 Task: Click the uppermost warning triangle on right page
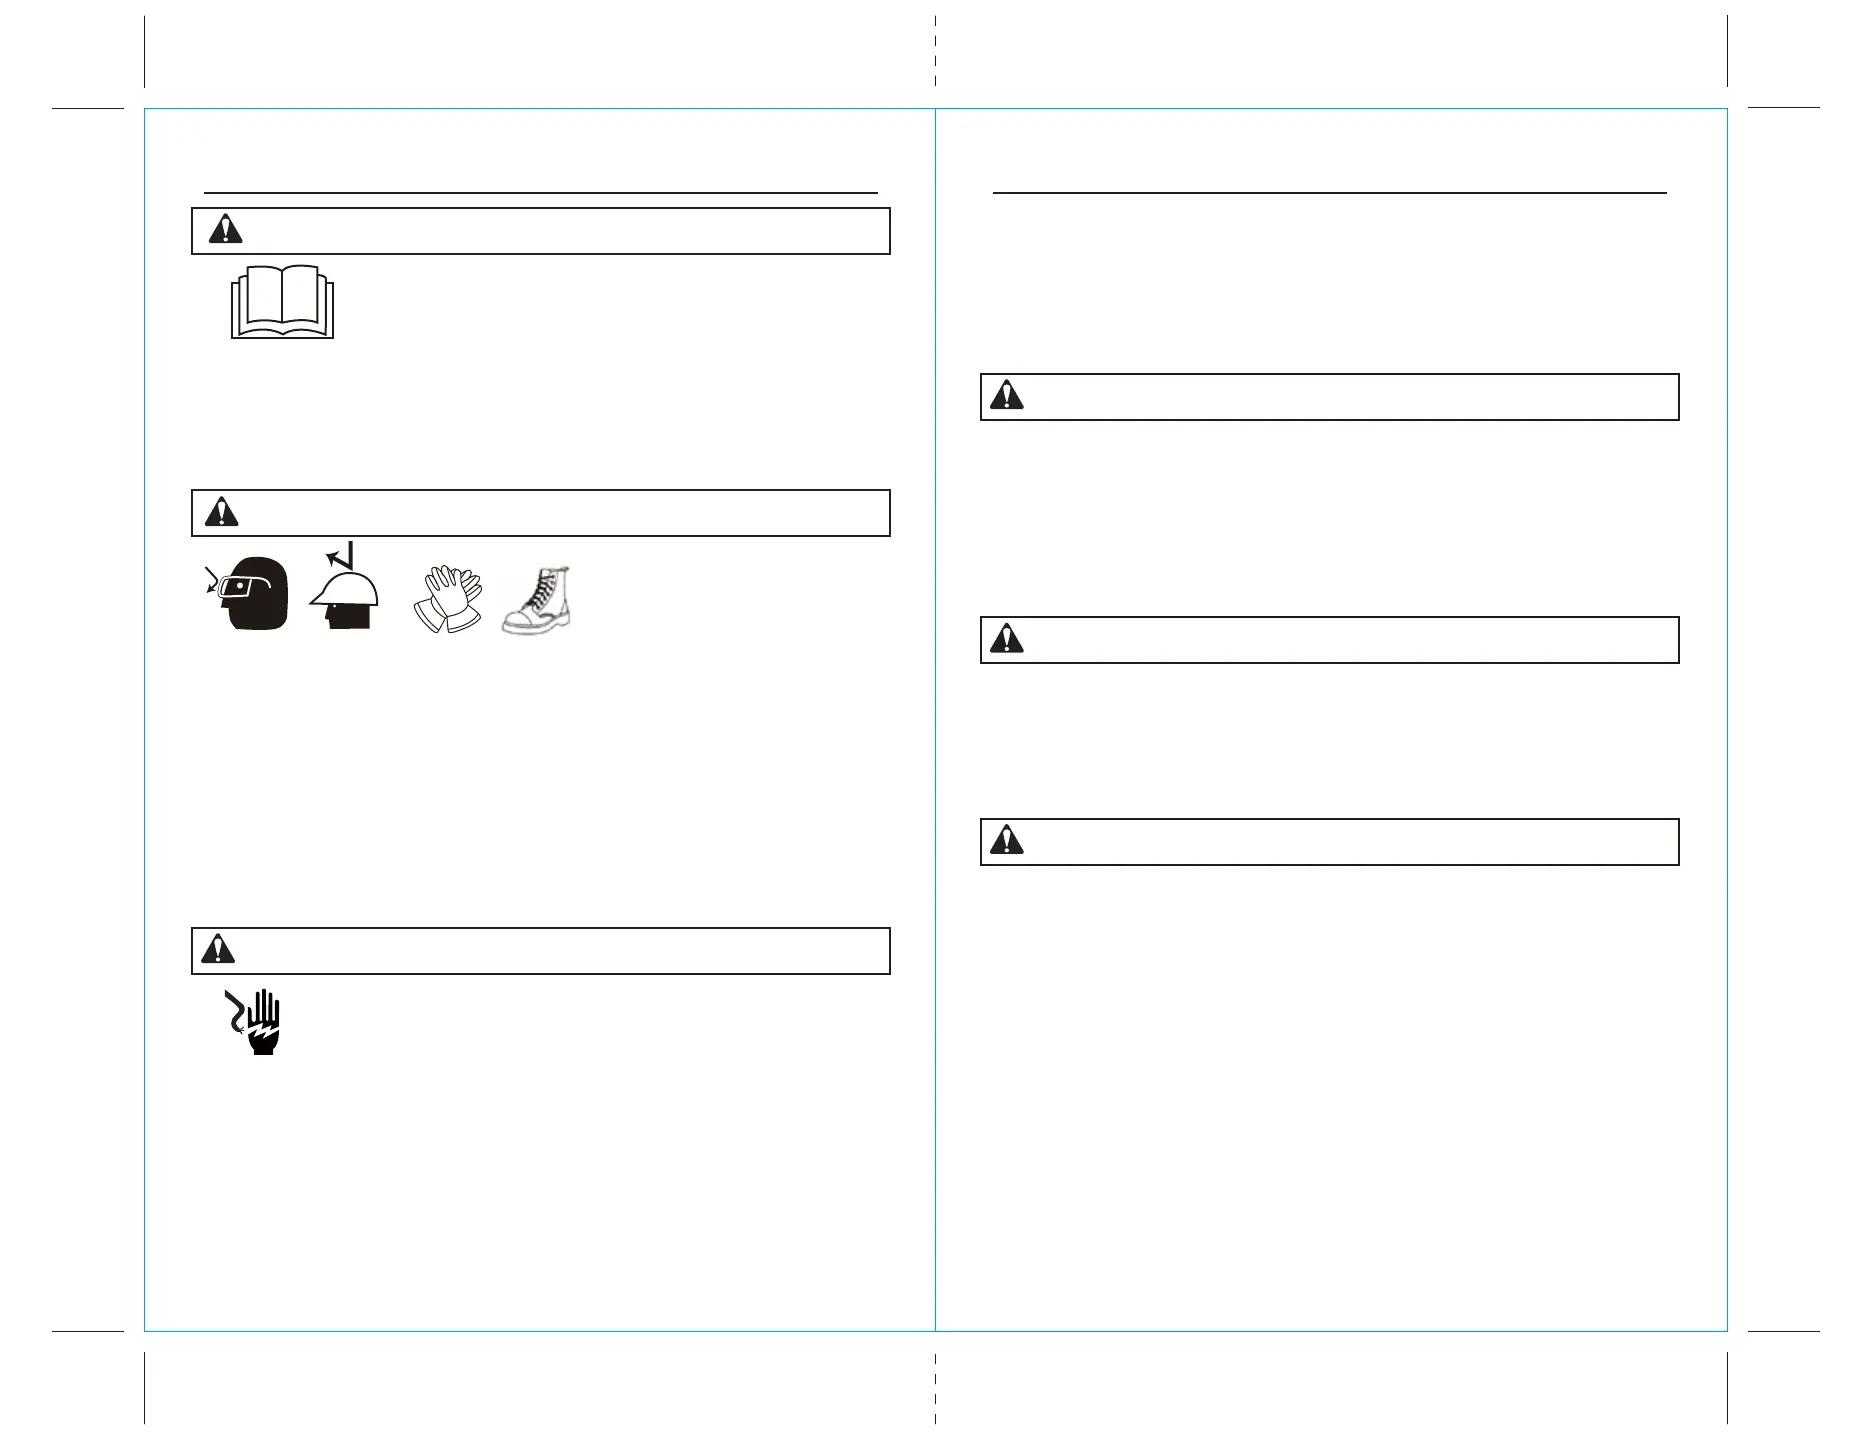pos(1007,396)
